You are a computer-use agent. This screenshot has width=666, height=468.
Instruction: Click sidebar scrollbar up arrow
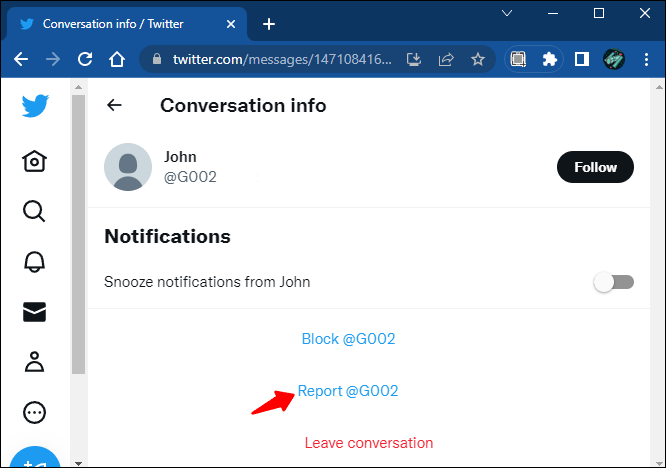(x=78, y=87)
